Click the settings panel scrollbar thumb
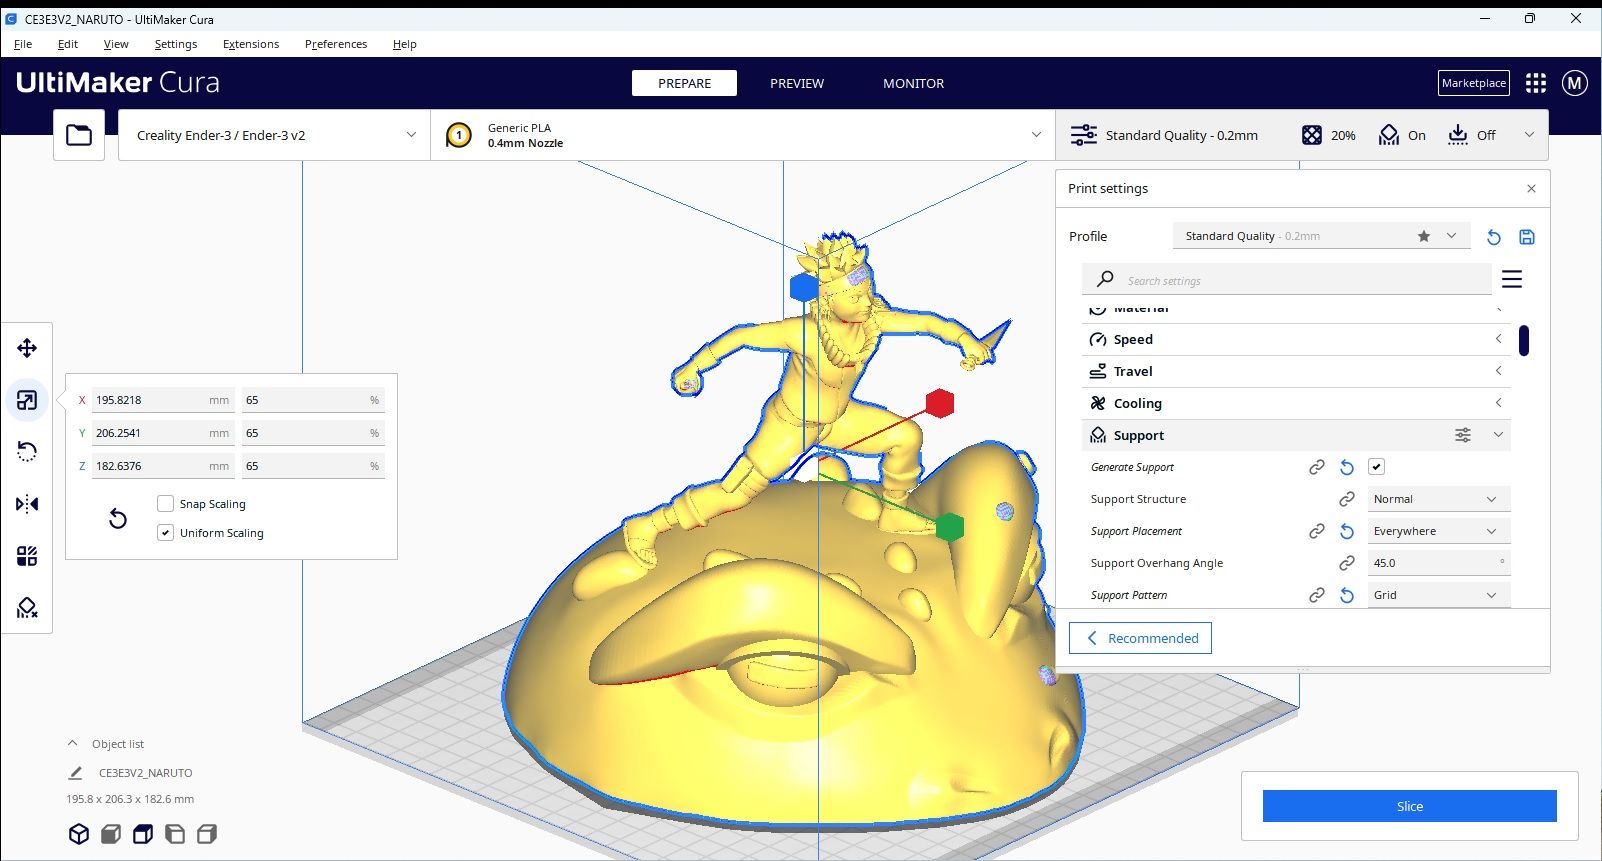The height and width of the screenshot is (861, 1602). coord(1524,340)
